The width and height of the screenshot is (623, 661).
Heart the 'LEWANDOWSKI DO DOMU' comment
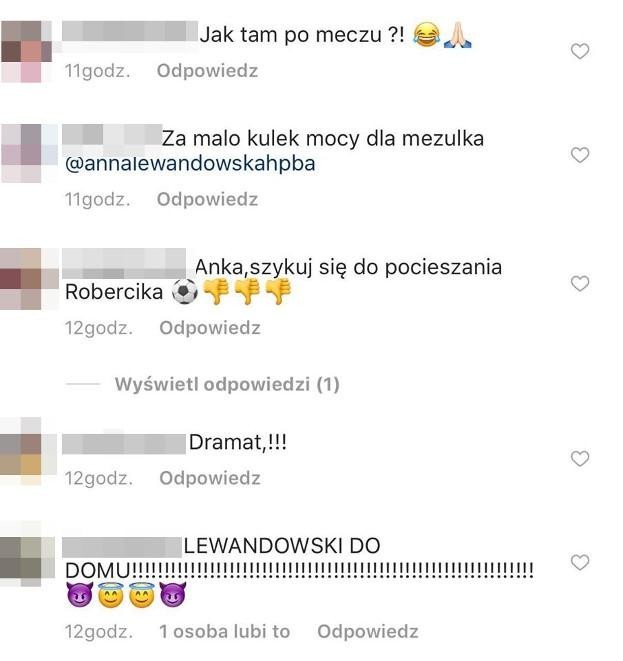(x=580, y=562)
